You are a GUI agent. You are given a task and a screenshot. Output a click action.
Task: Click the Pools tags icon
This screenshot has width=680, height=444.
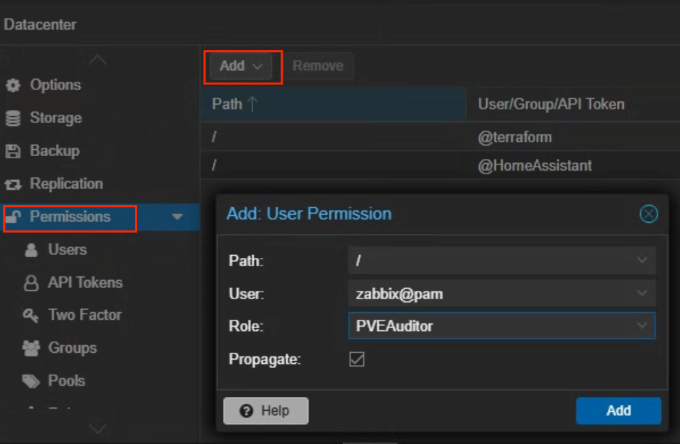click(x=31, y=381)
